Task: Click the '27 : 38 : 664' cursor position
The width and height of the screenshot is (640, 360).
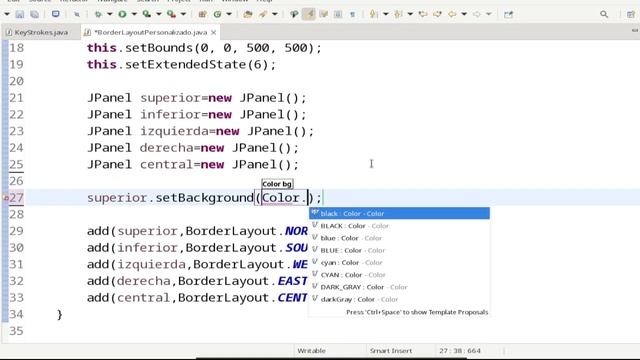Action: click(460, 351)
